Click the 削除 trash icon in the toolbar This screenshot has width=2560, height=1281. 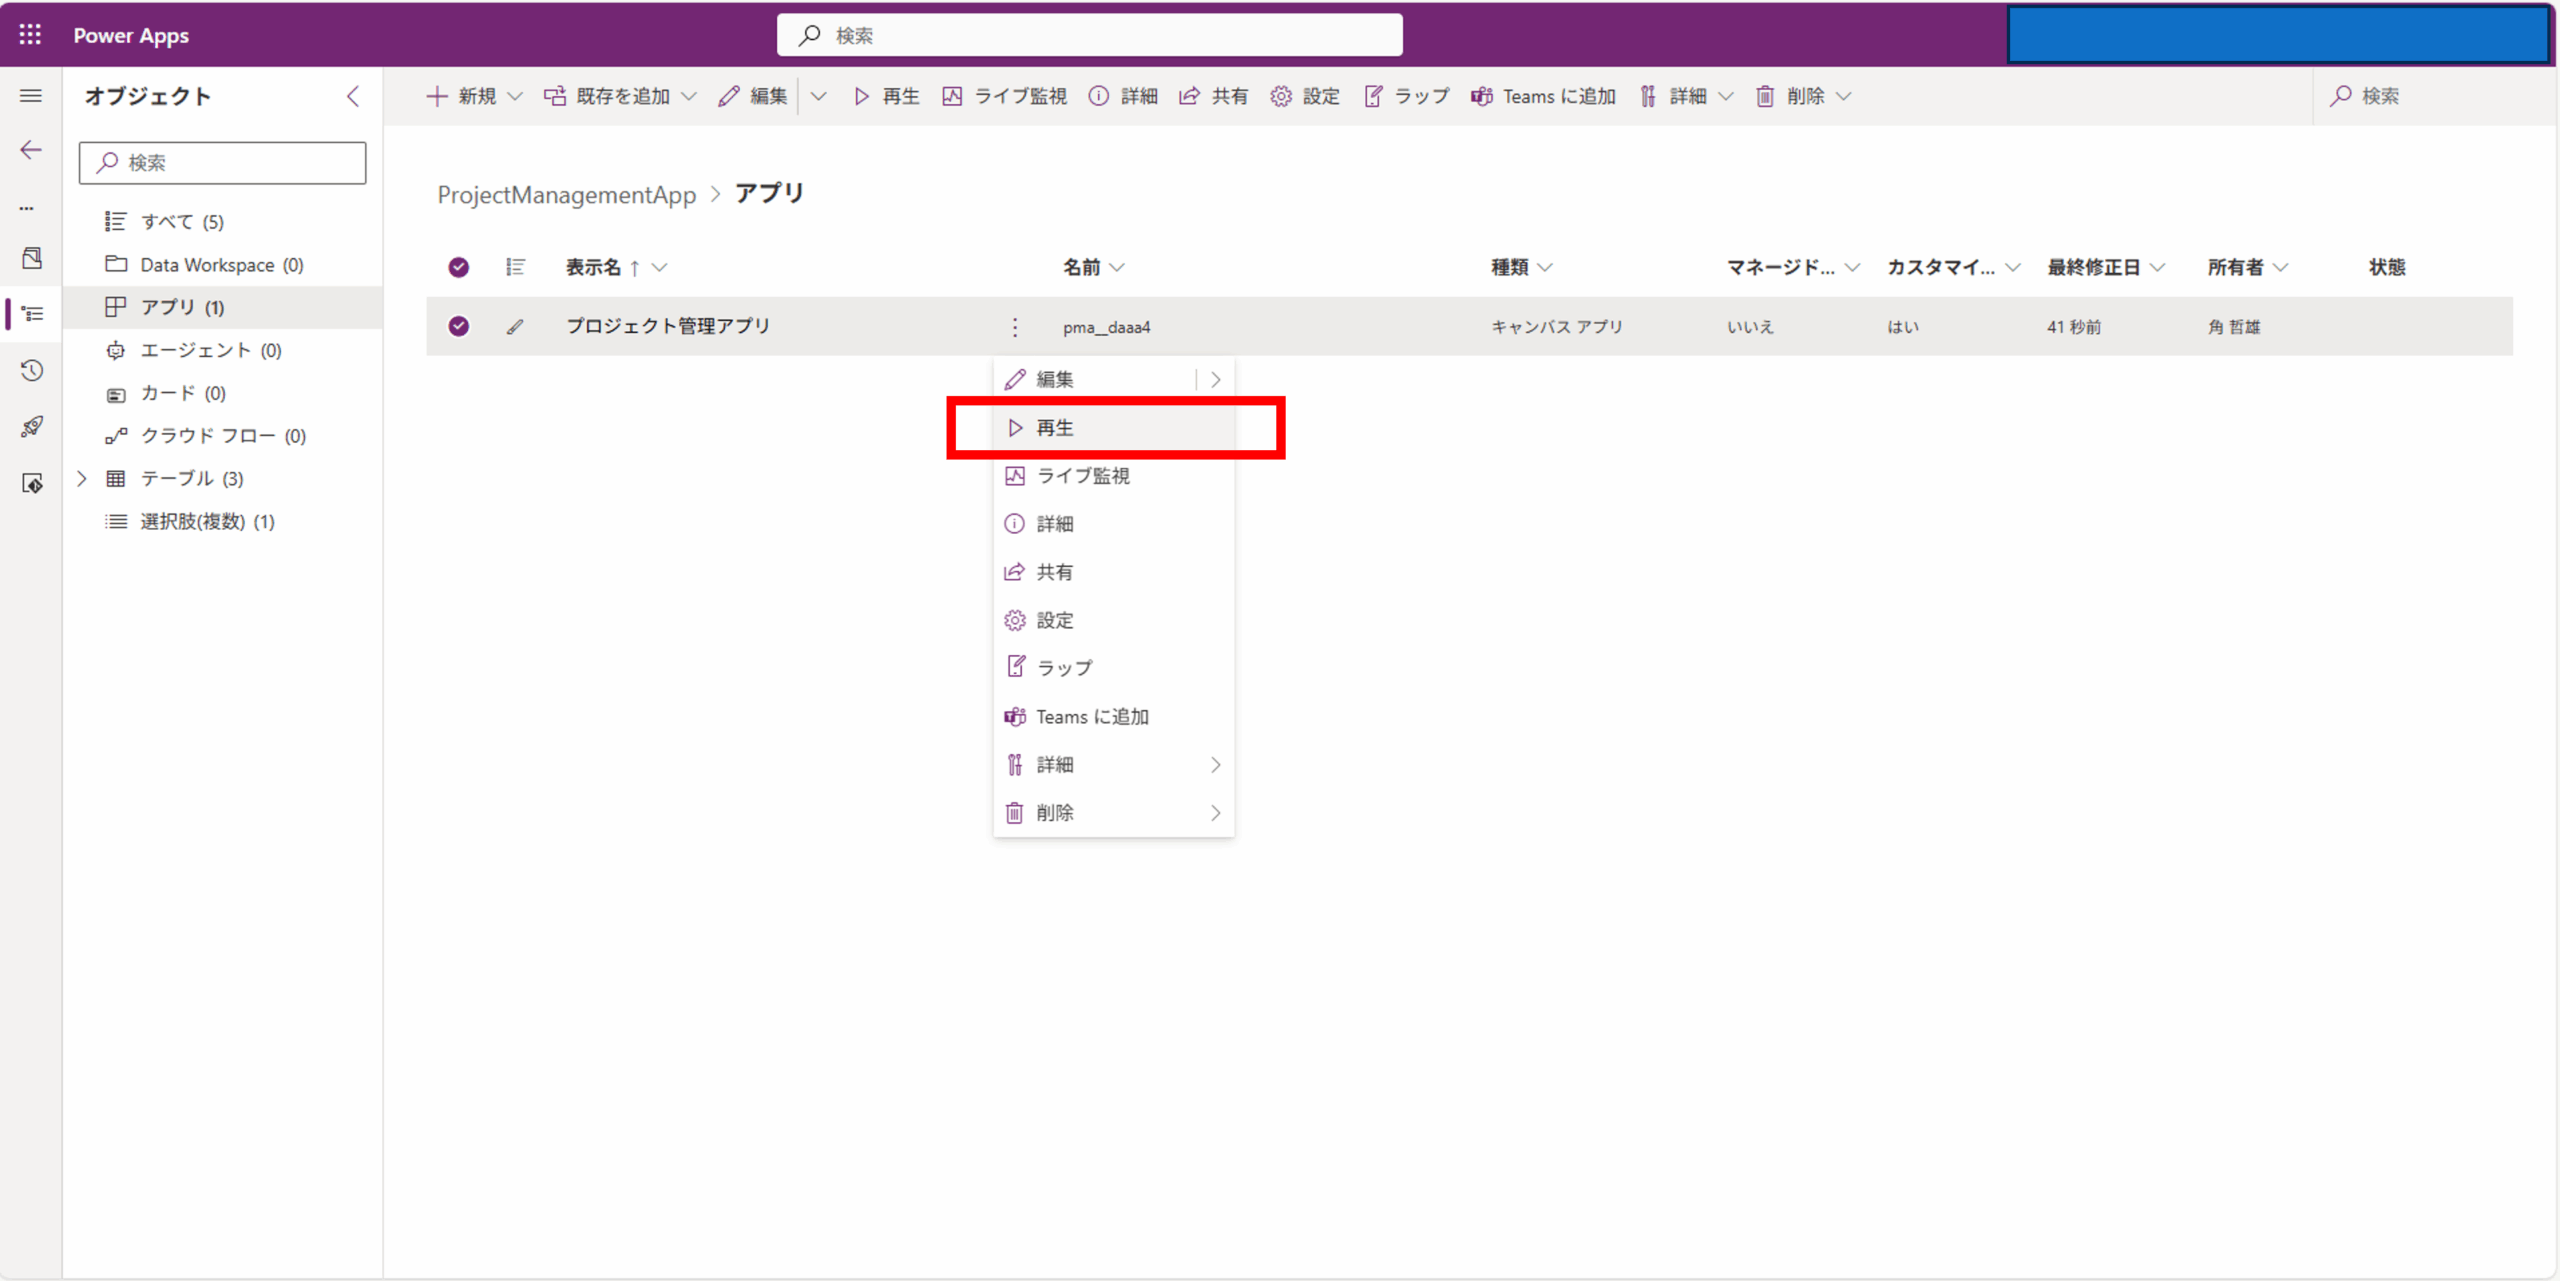pyautogui.click(x=1765, y=96)
